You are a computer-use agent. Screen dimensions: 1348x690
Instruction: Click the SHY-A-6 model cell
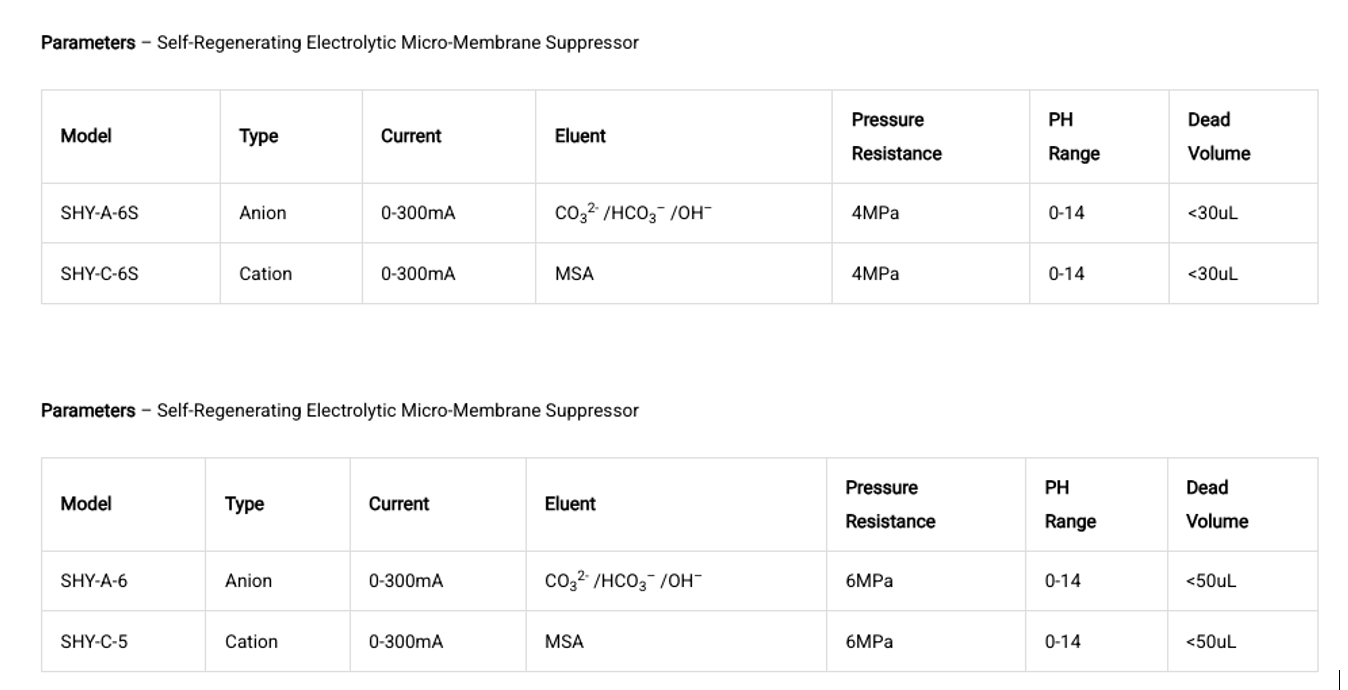(94, 581)
